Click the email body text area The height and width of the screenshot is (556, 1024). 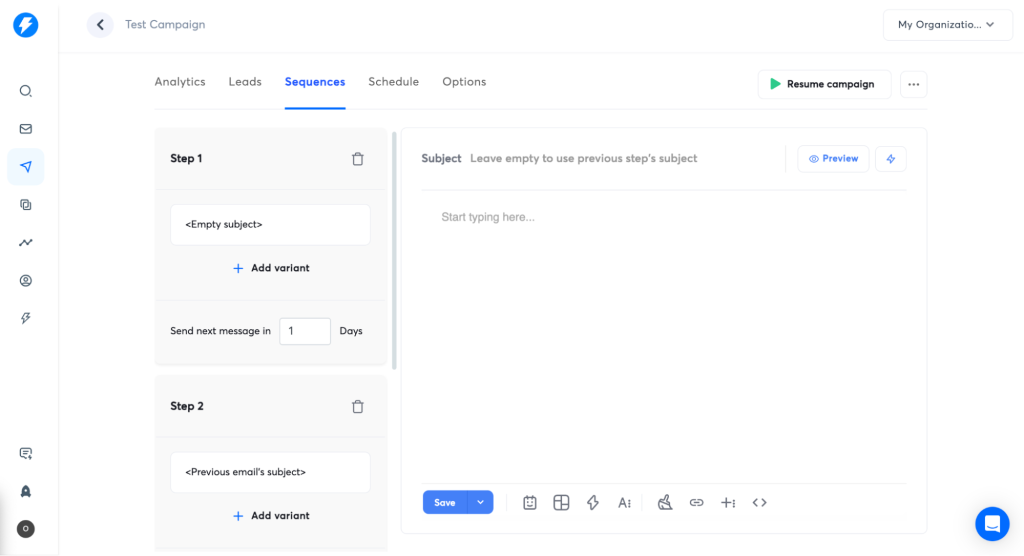pos(664,336)
